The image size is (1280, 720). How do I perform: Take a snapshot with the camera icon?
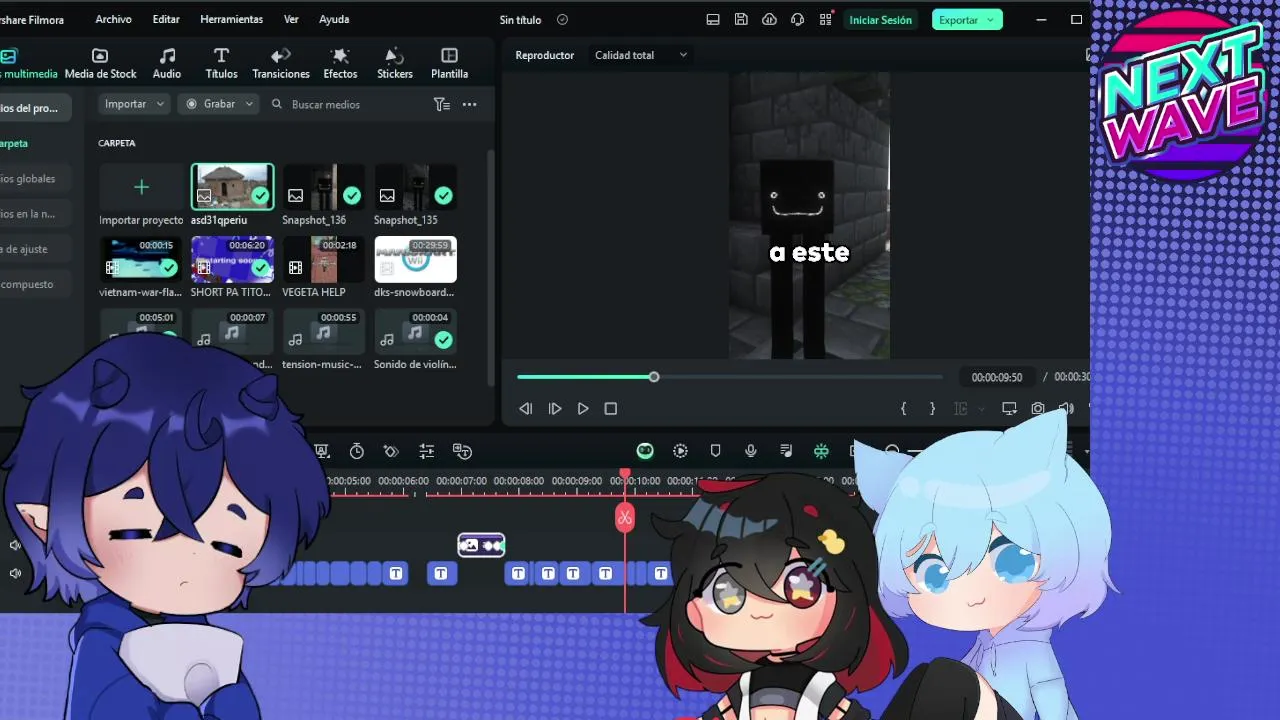tap(1038, 408)
